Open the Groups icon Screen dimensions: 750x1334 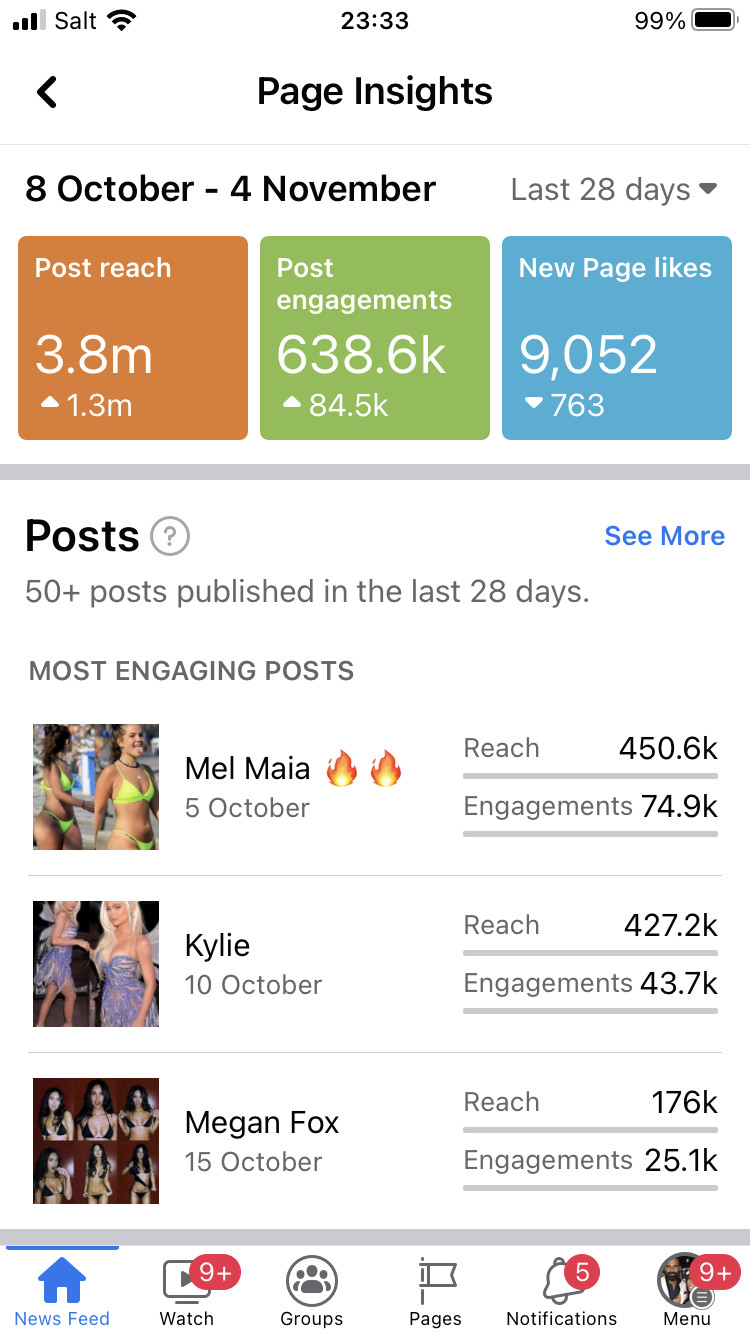coord(312,1280)
